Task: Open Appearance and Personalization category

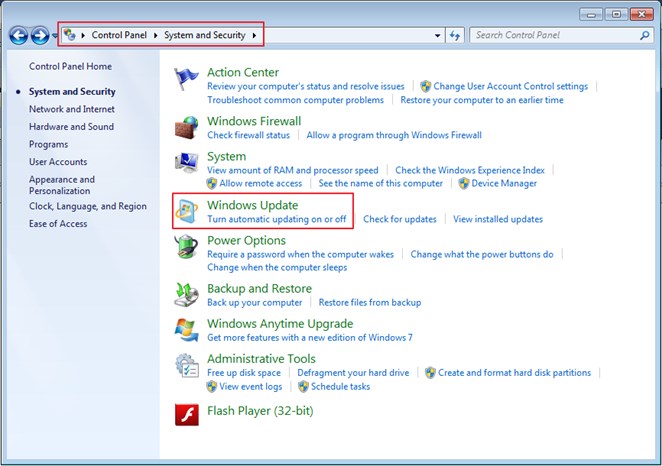Action: point(62,185)
